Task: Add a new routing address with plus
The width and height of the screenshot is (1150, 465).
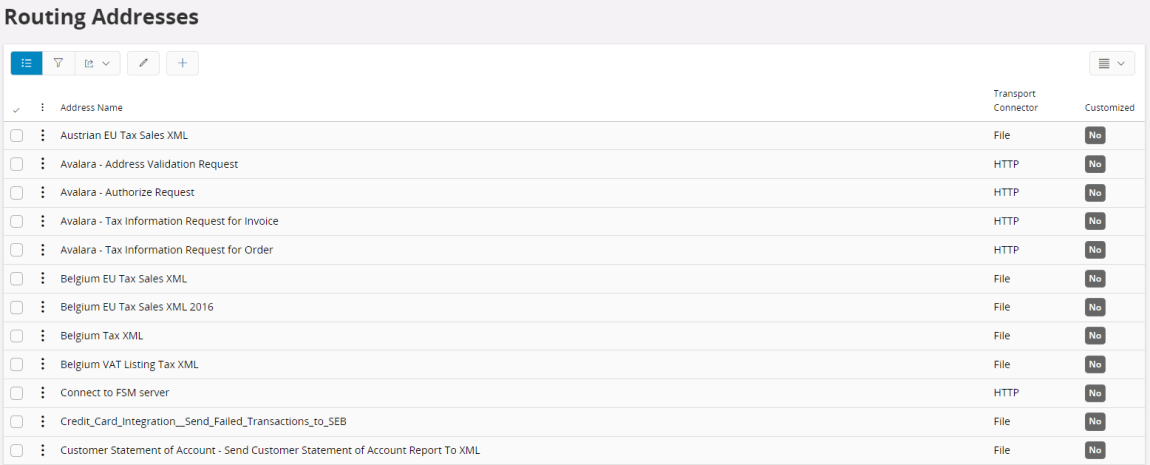Action: pos(182,63)
